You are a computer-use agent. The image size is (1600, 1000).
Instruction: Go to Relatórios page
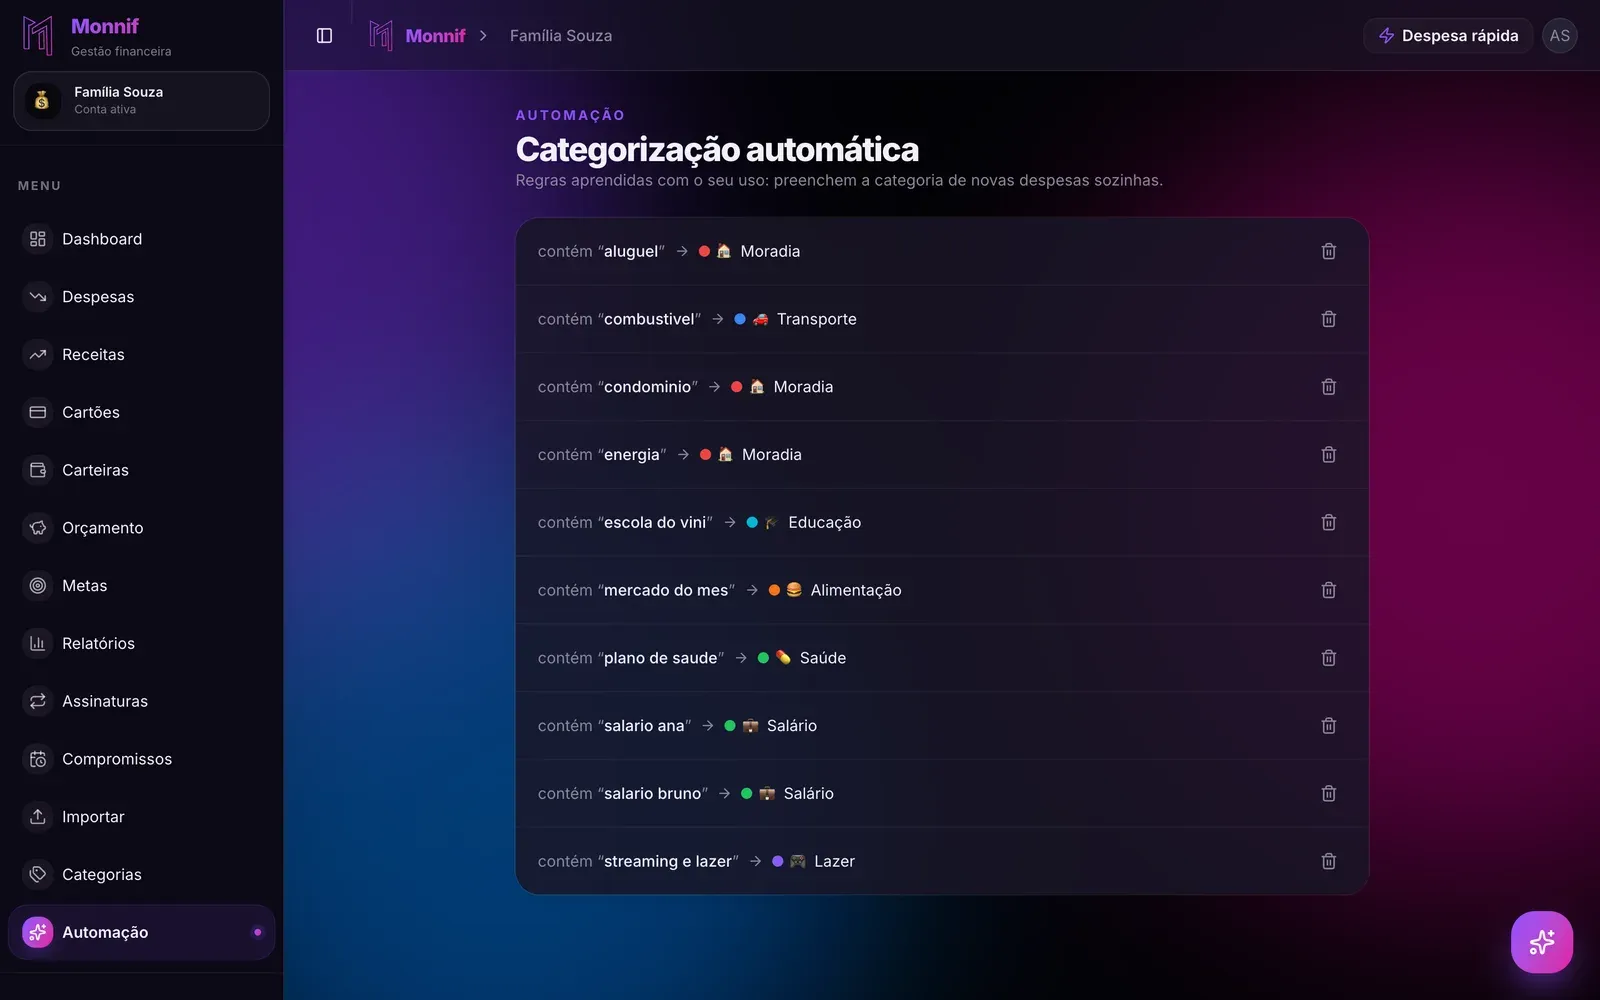click(x=141, y=643)
